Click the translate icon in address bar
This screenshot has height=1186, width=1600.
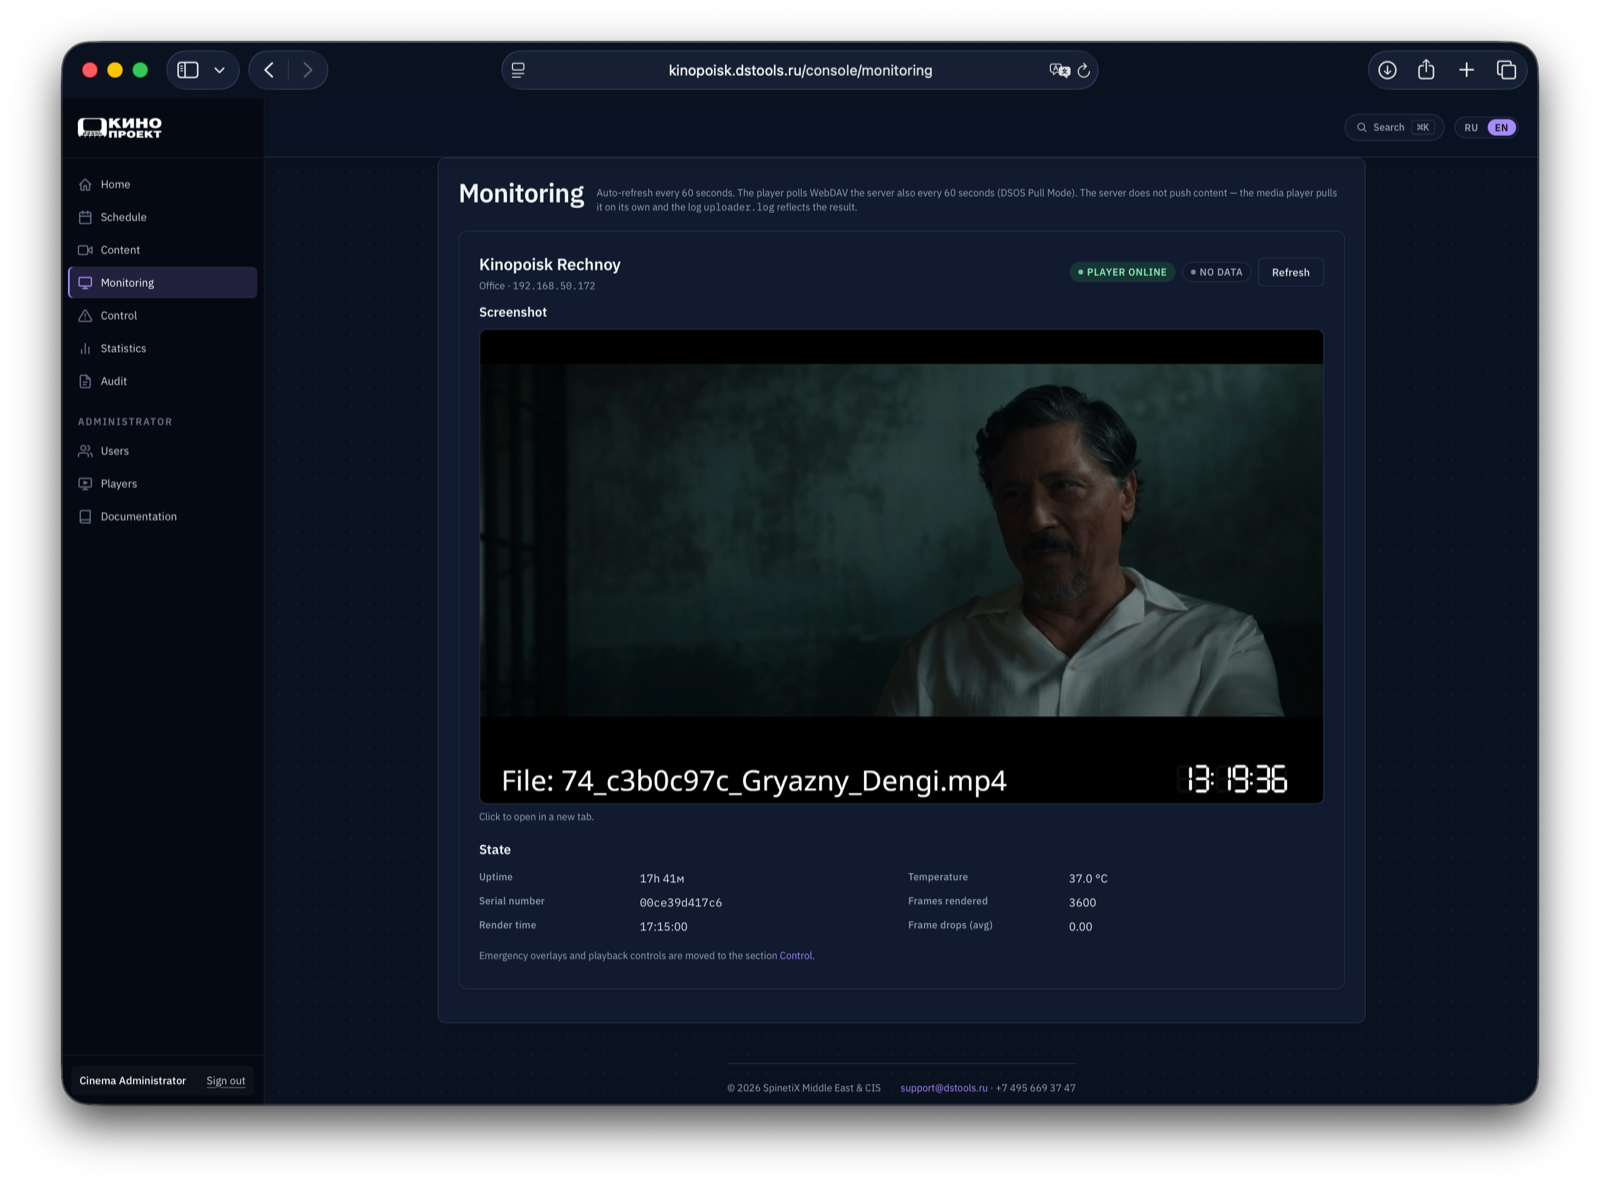1058,70
